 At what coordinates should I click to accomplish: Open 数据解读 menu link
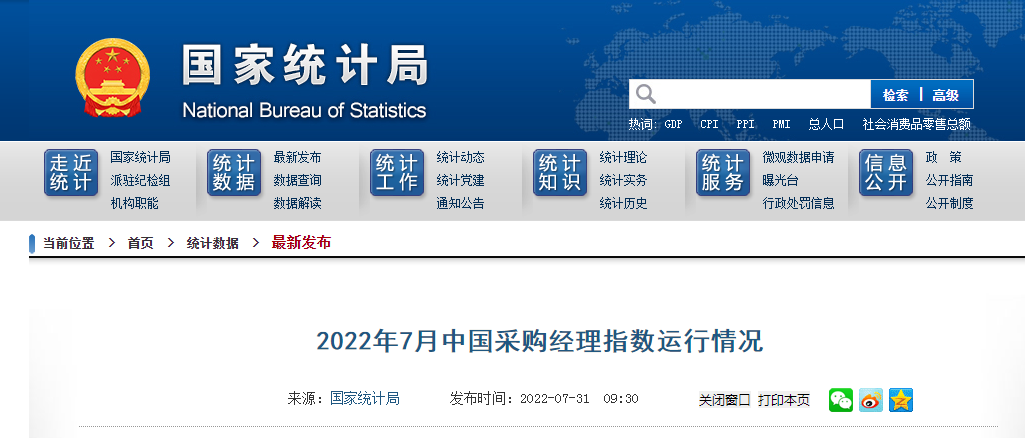click(x=297, y=203)
